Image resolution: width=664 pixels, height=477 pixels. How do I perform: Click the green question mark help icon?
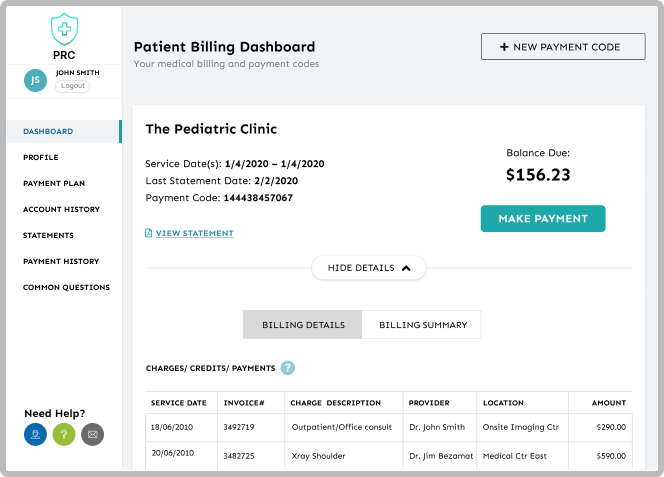[x=64, y=435]
